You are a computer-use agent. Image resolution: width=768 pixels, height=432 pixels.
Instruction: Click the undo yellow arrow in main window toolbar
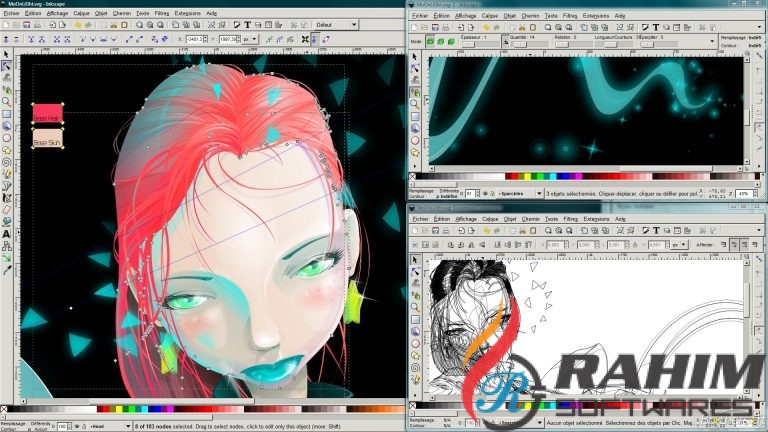pos(77,24)
